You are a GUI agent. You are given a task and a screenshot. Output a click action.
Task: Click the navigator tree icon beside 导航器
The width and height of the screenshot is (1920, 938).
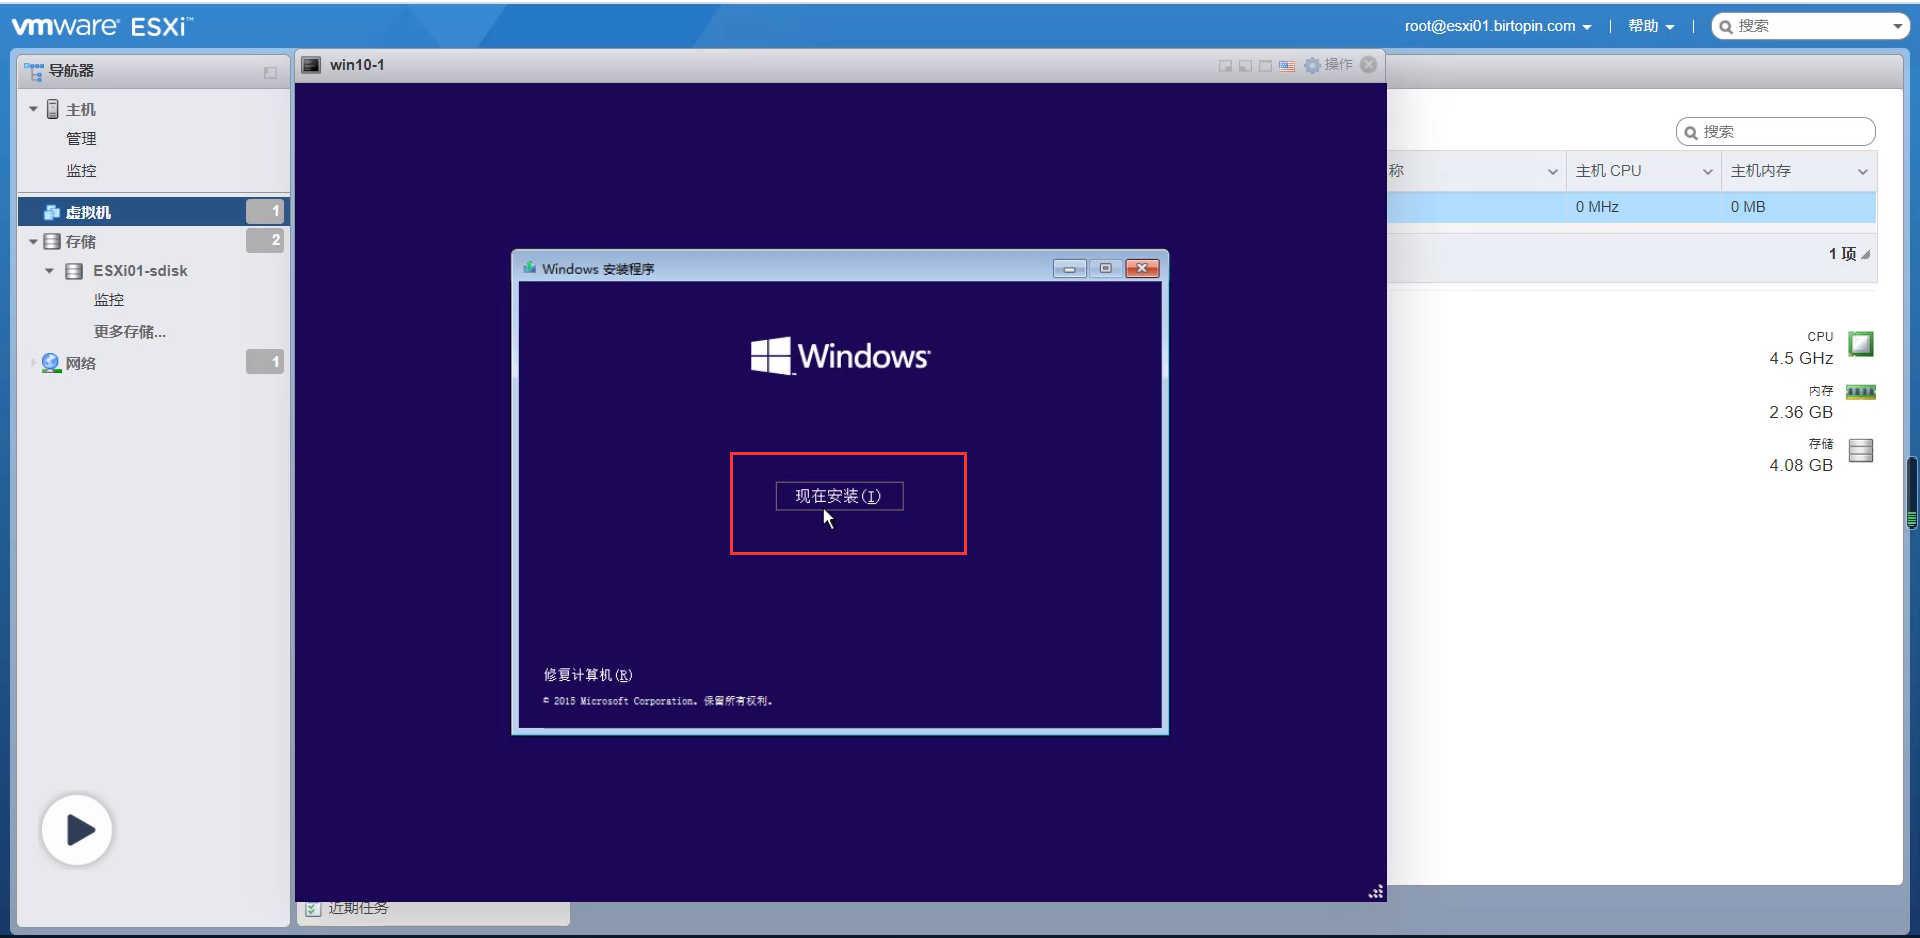tap(34, 71)
